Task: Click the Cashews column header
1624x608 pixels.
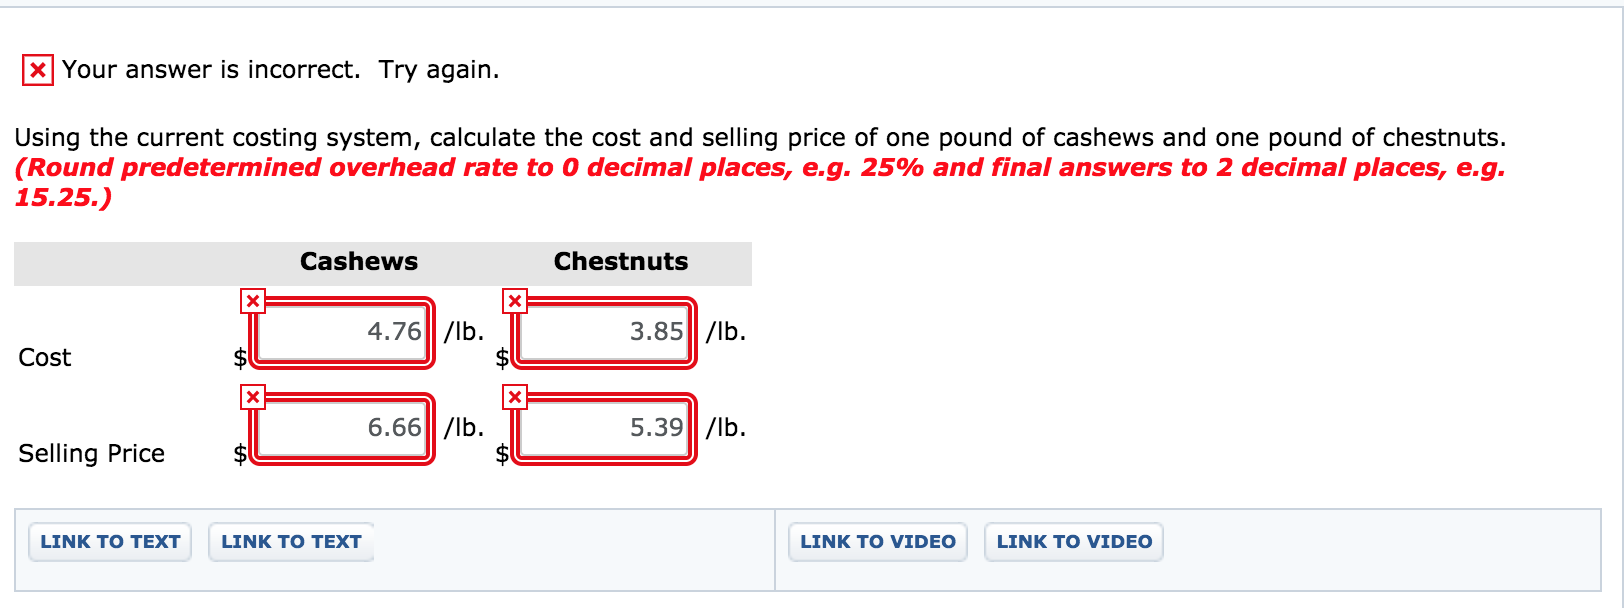Action: 358,261
